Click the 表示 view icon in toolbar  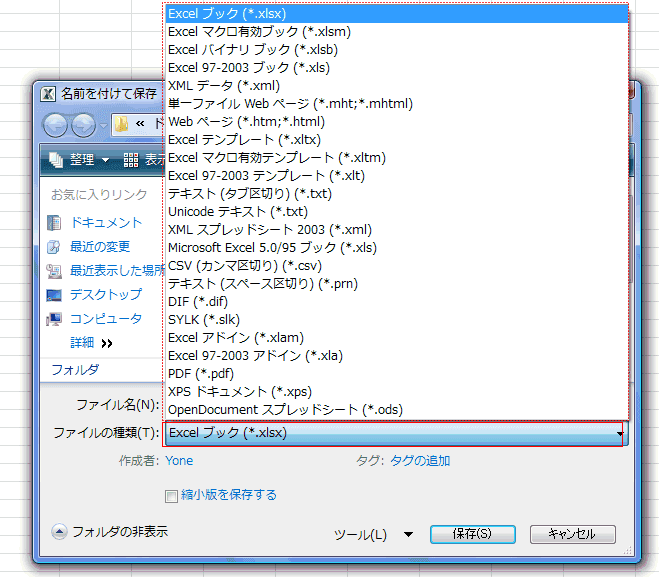131,160
